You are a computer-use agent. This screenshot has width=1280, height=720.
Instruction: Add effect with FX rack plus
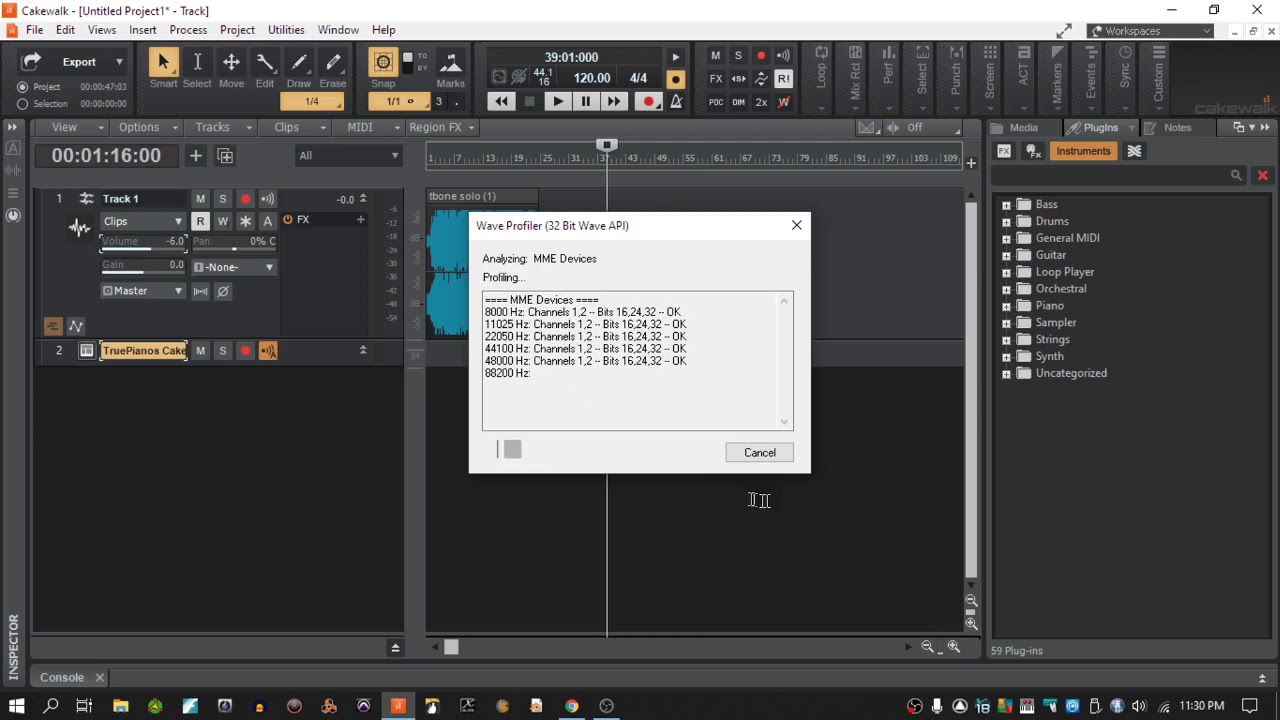click(361, 220)
